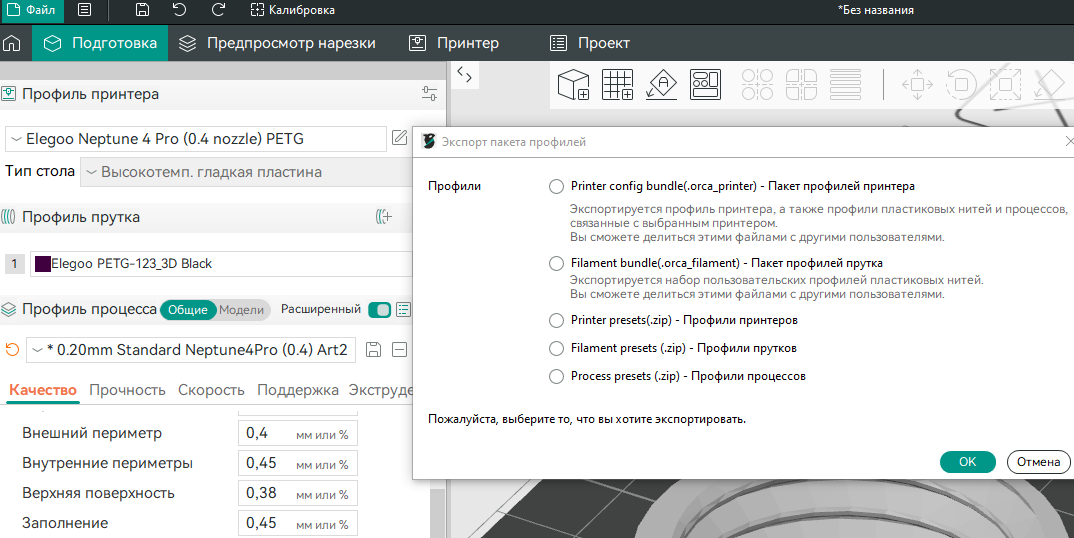Image resolution: width=1074 pixels, height=538 pixels.
Task: Open the Проект tab
Action: (x=589, y=43)
